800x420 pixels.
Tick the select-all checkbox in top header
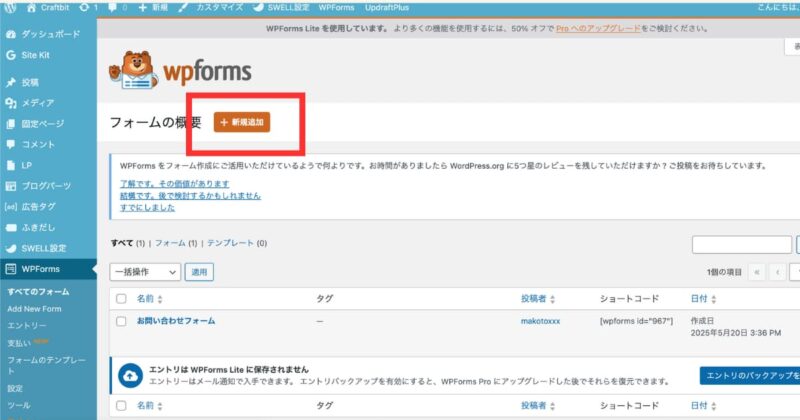121,299
